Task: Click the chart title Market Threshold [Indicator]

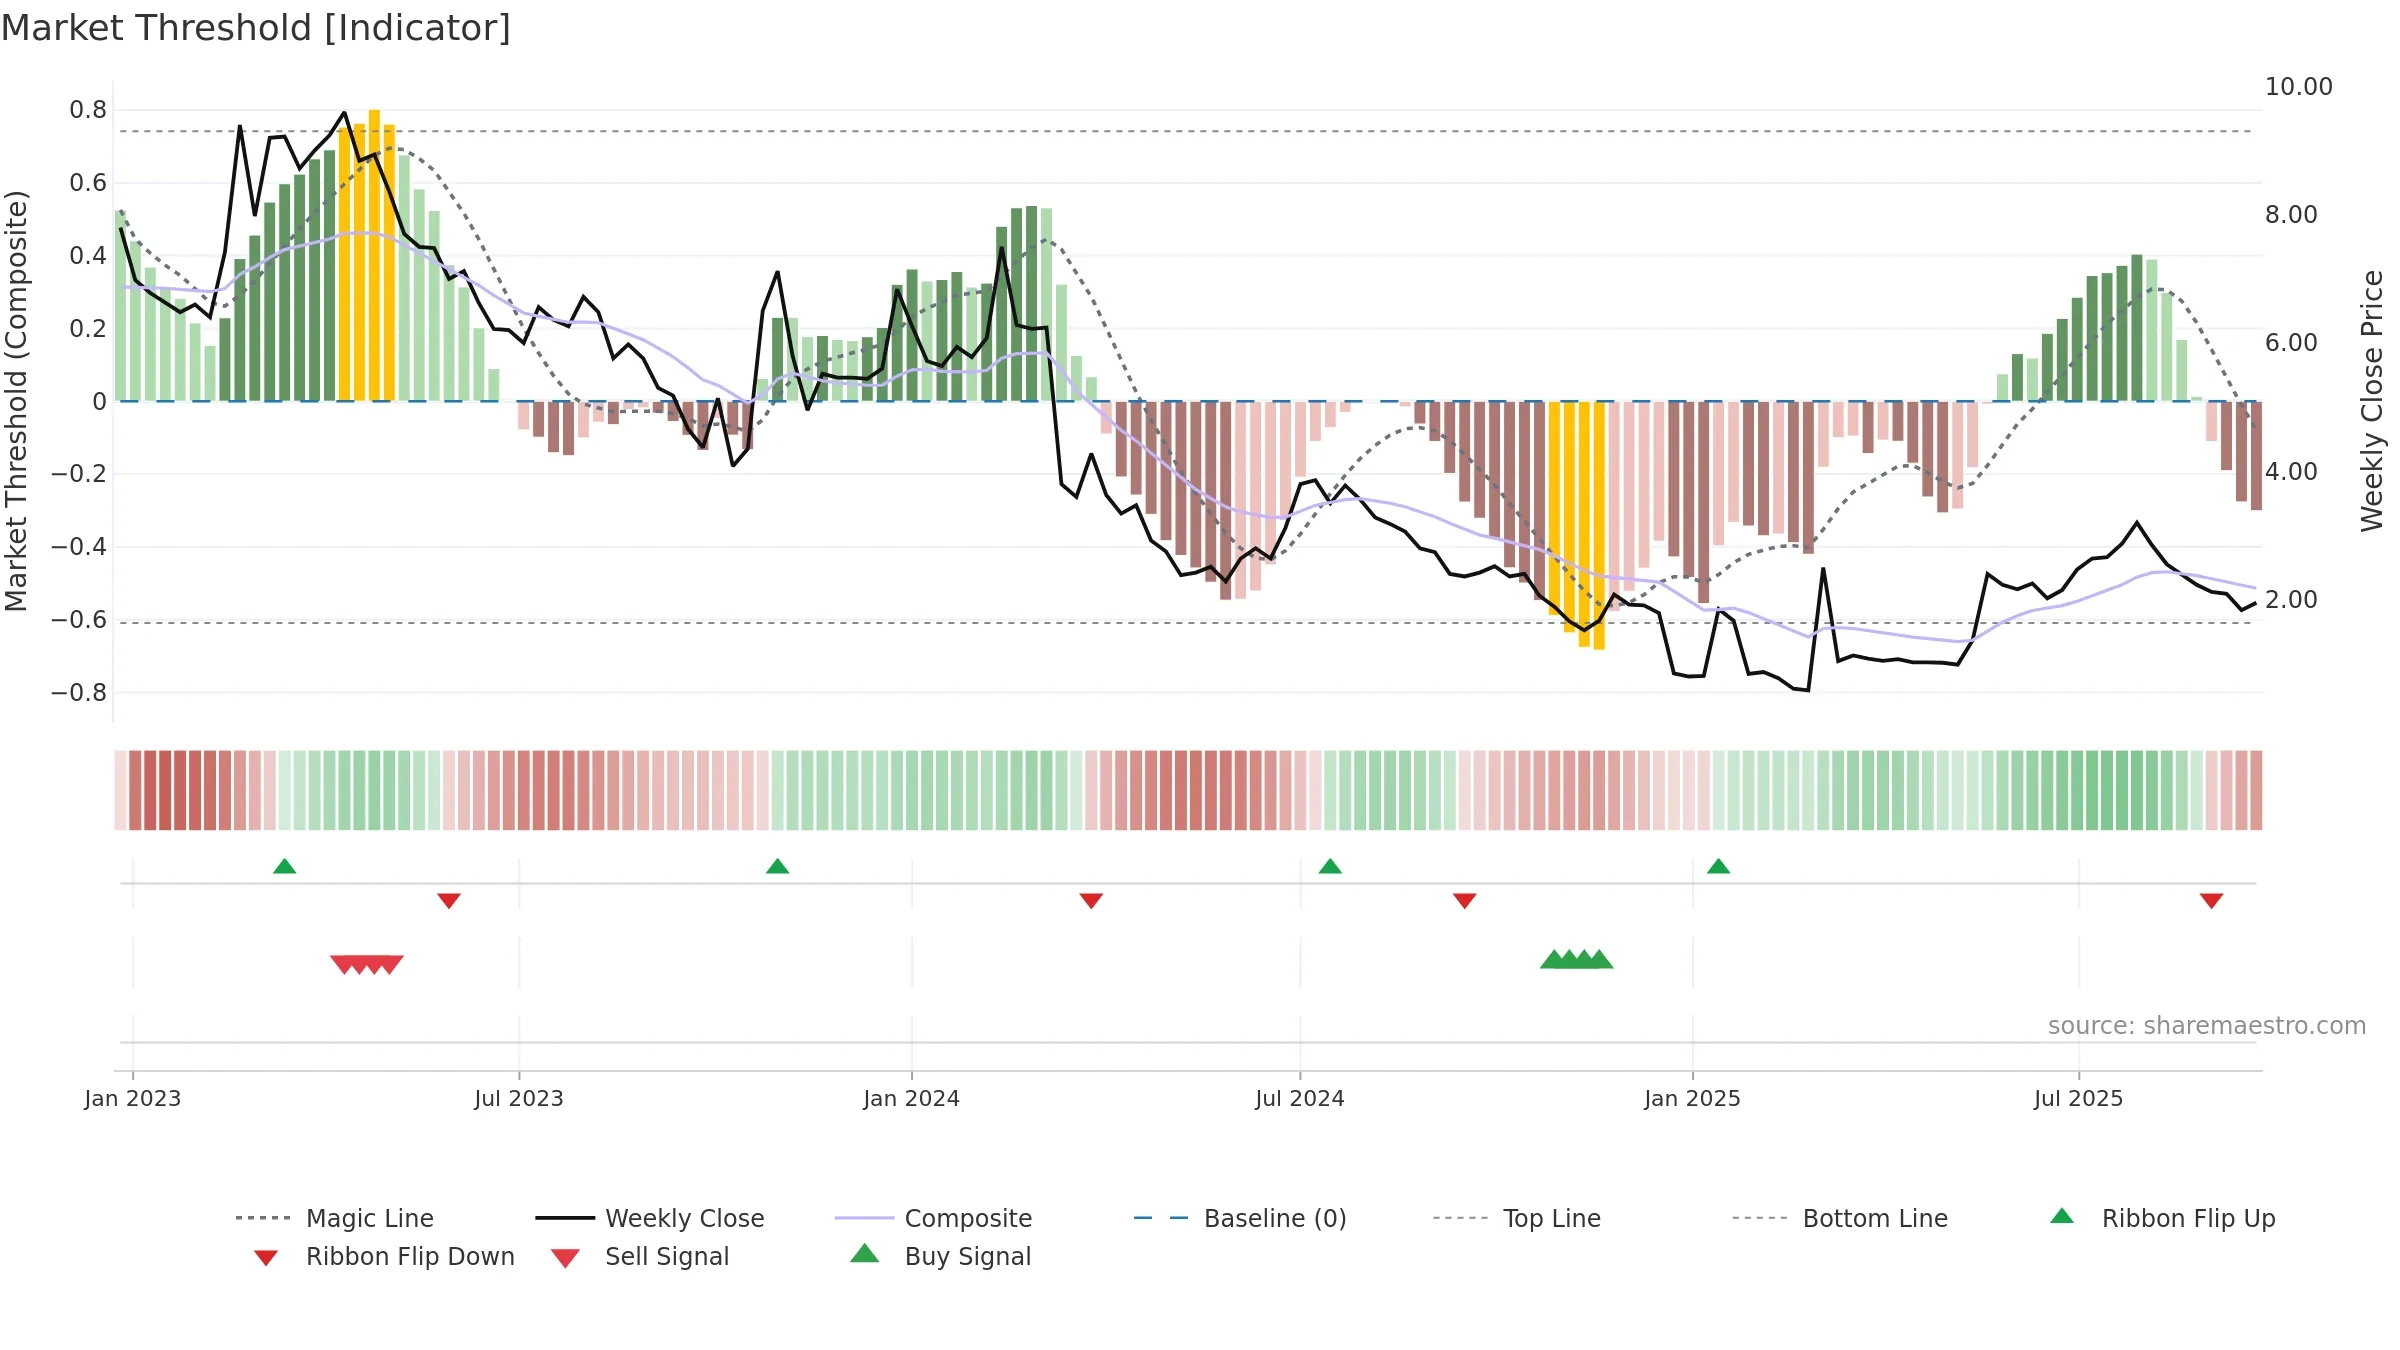Action: click(256, 28)
